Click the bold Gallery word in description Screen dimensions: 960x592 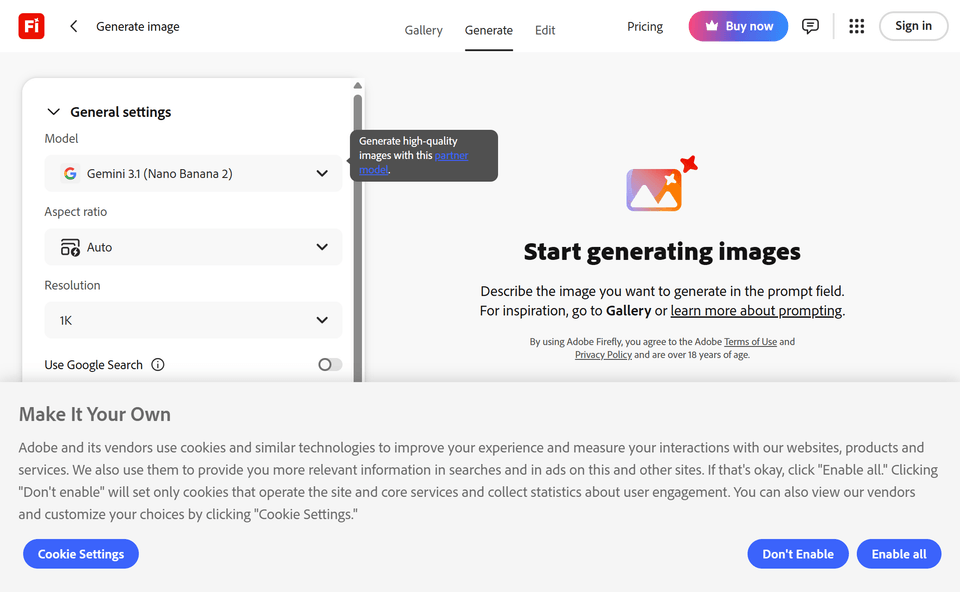click(x=628, y=311)
